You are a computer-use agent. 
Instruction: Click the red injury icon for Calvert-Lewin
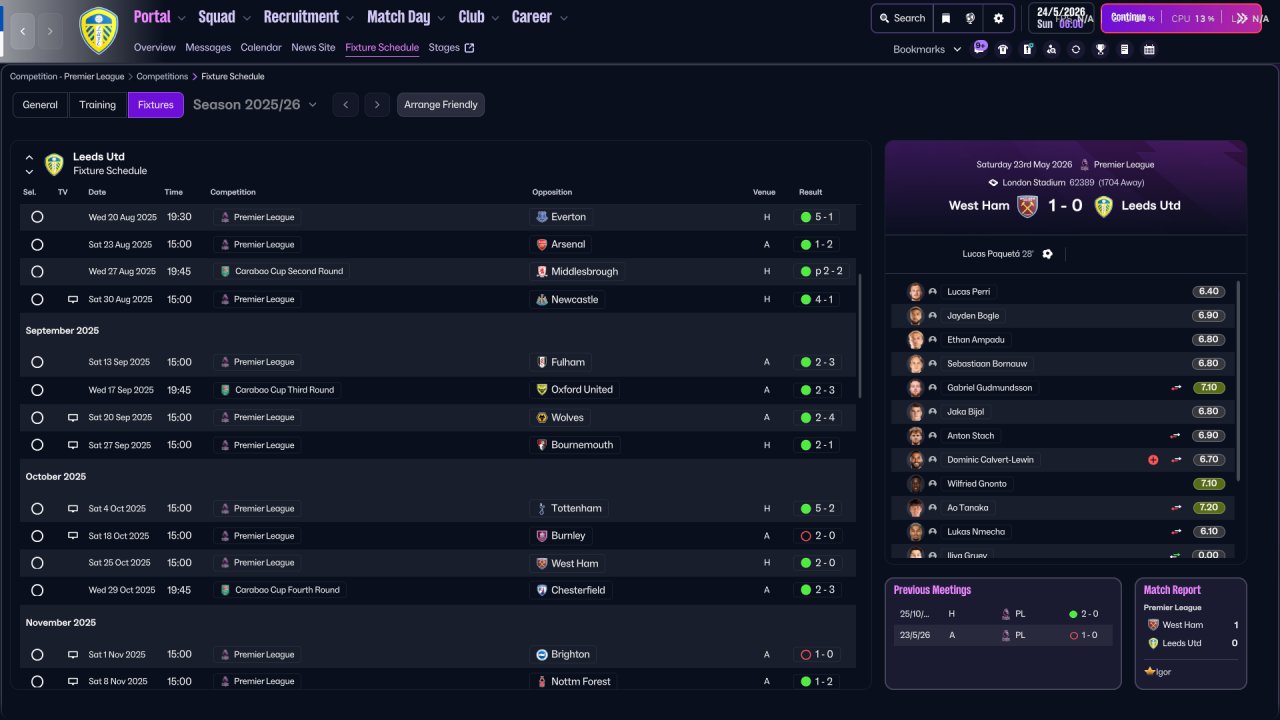coord(1153,460)
